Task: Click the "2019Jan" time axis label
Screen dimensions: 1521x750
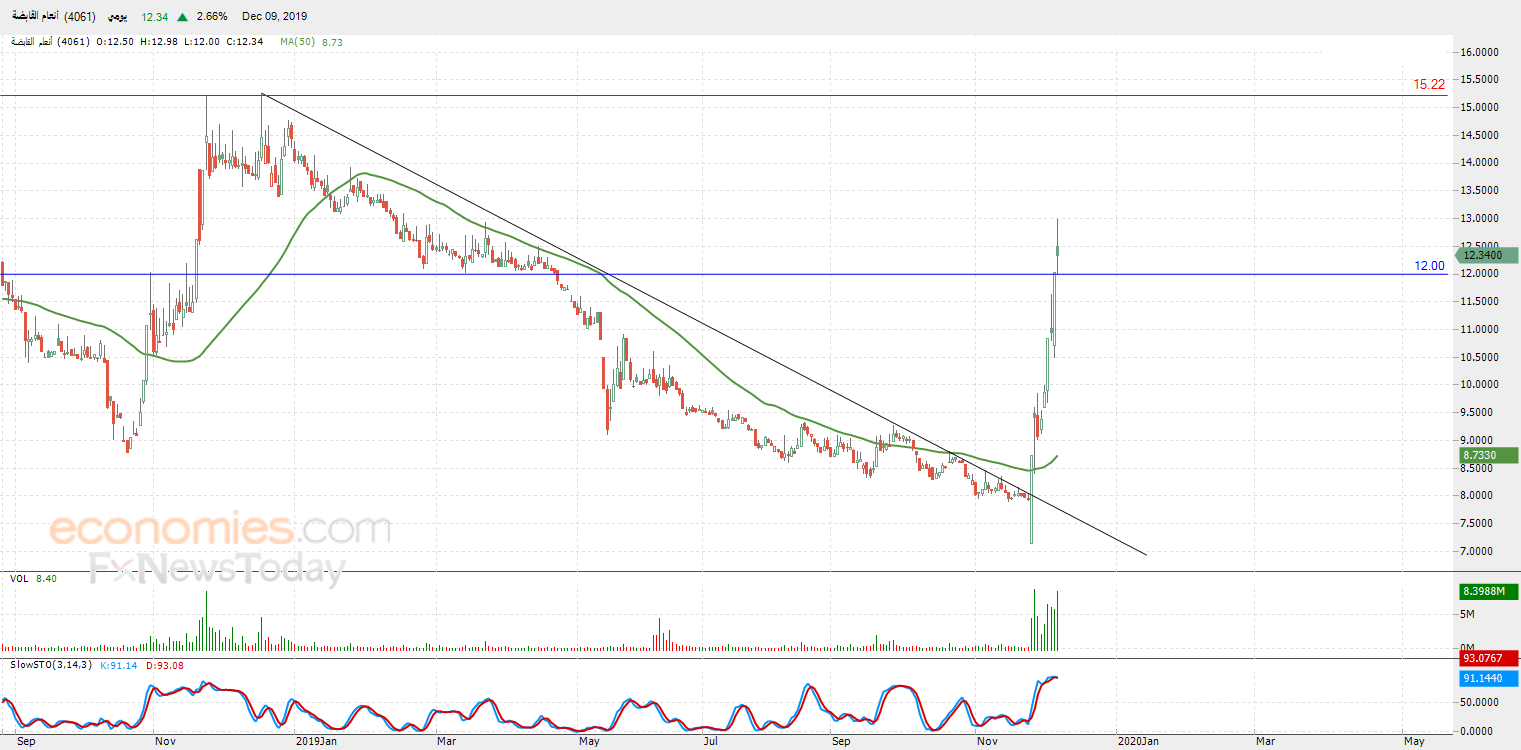Action: [x=316, y=741]
